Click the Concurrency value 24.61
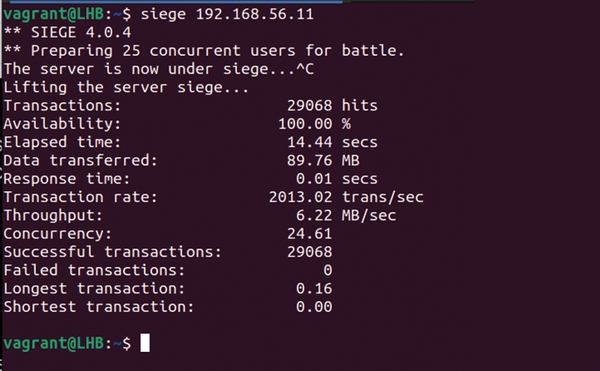The height and width of the screenshot is (371, 600). coord(310,234)
